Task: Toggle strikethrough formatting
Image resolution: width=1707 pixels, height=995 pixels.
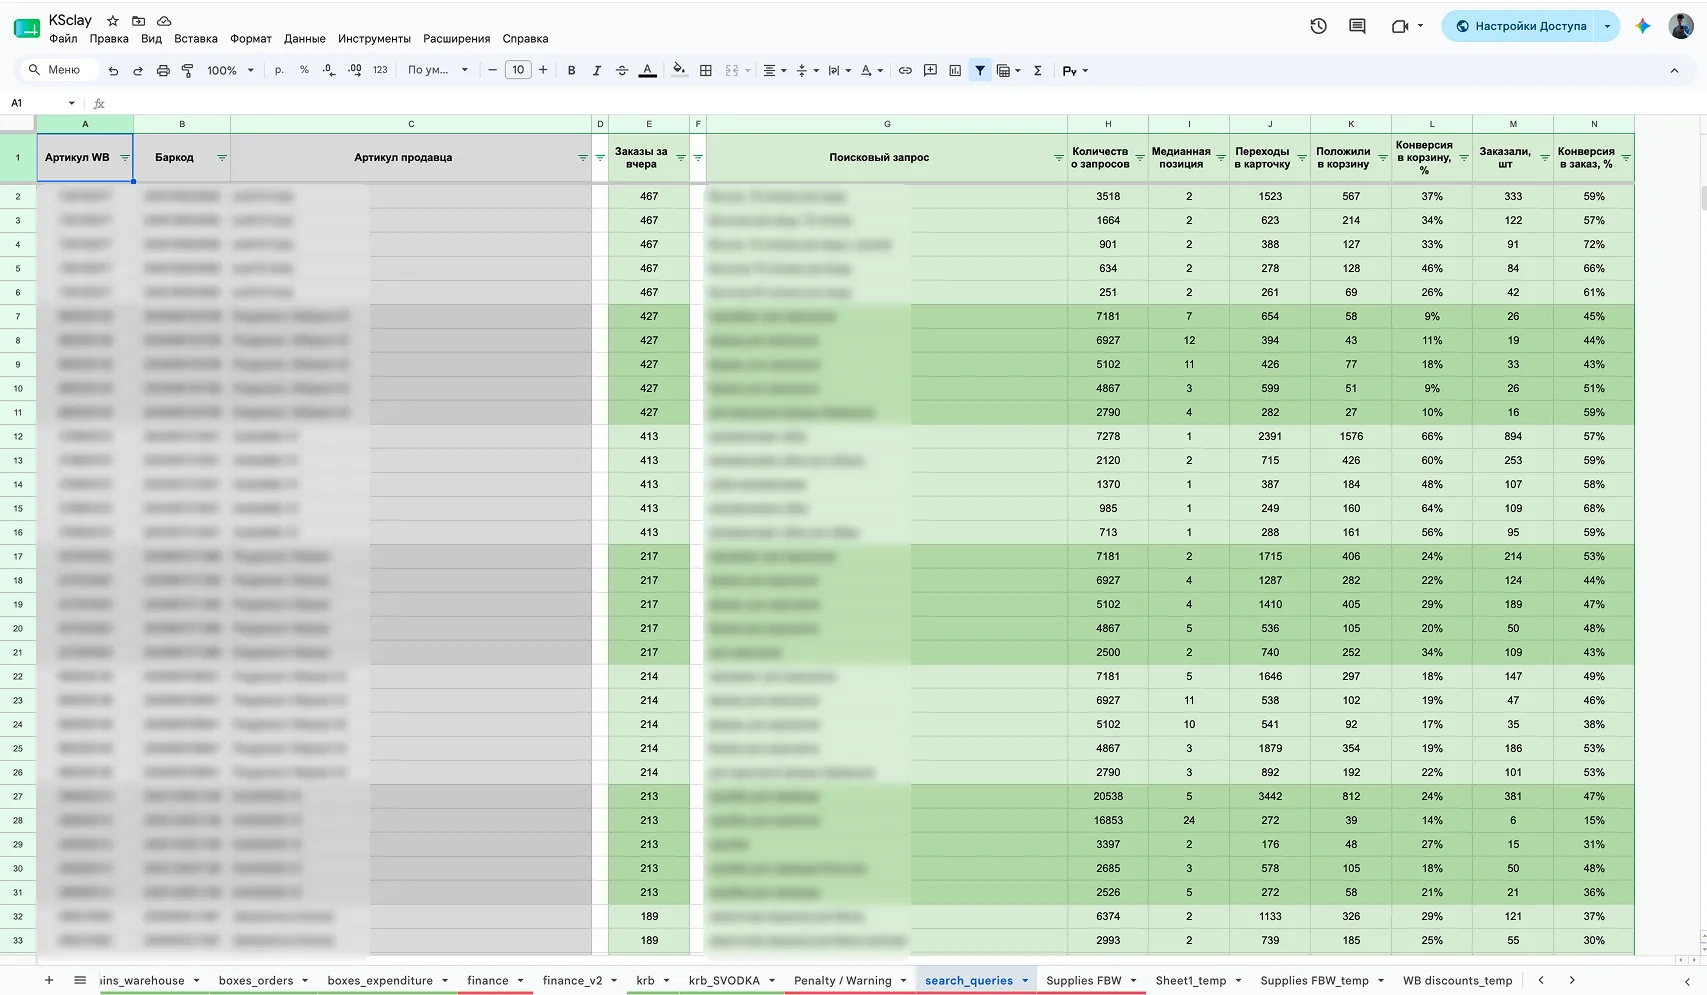Action: [x=622, y=71]
